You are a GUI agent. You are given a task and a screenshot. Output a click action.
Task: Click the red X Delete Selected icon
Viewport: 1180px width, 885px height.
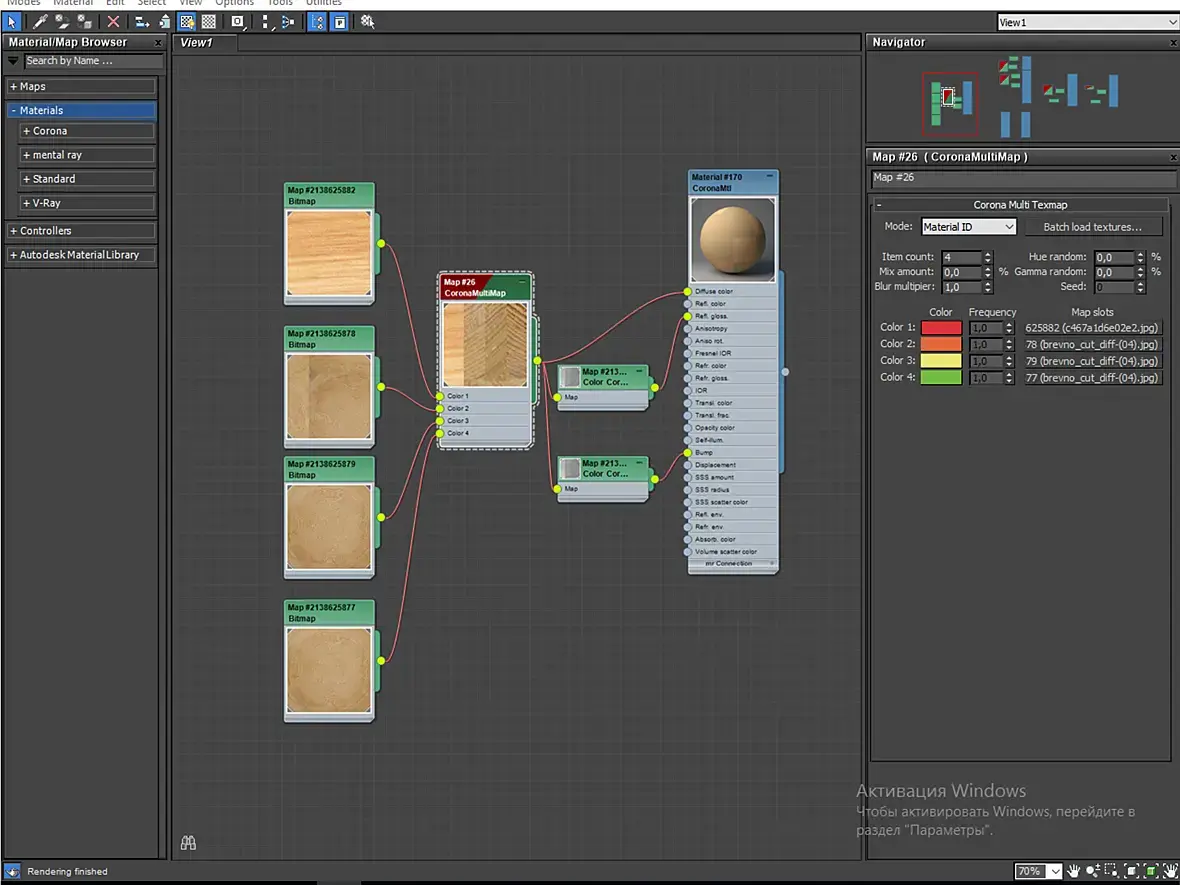pyautogui.click(x=113, y=21)
